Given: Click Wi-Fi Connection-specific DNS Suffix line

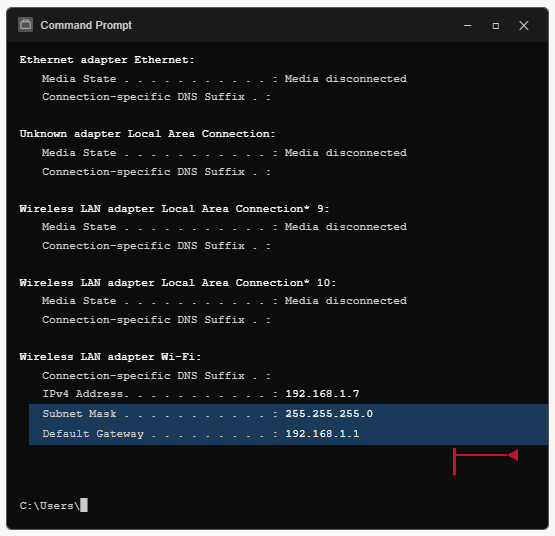Looking at the screenshot, I should coord(156,376).
